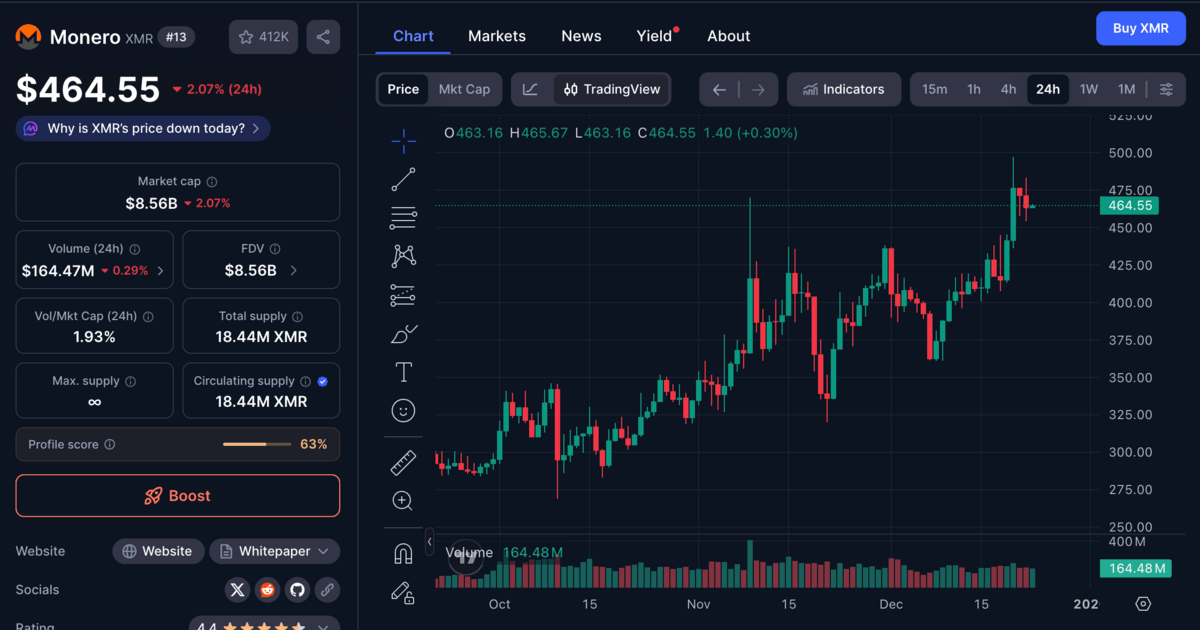
Task: Open 'Why is XMR's price down today?'
Action: (142, 128)
